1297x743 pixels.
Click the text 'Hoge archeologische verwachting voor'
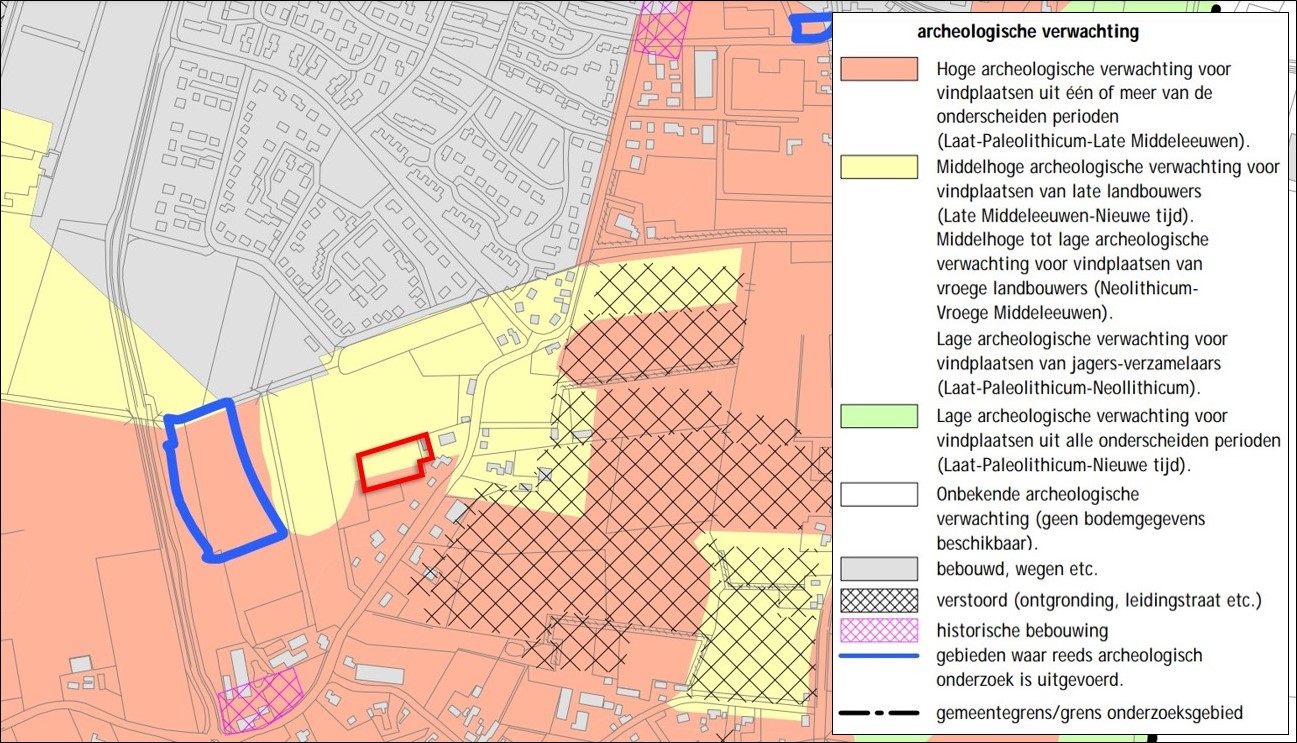click(x=1084, y=70)
